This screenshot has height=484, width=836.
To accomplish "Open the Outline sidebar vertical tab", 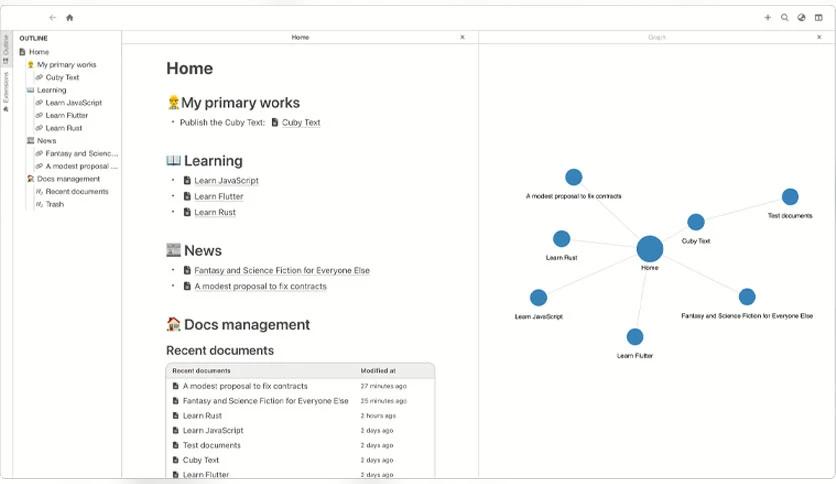I will click(x=6, y=49).
